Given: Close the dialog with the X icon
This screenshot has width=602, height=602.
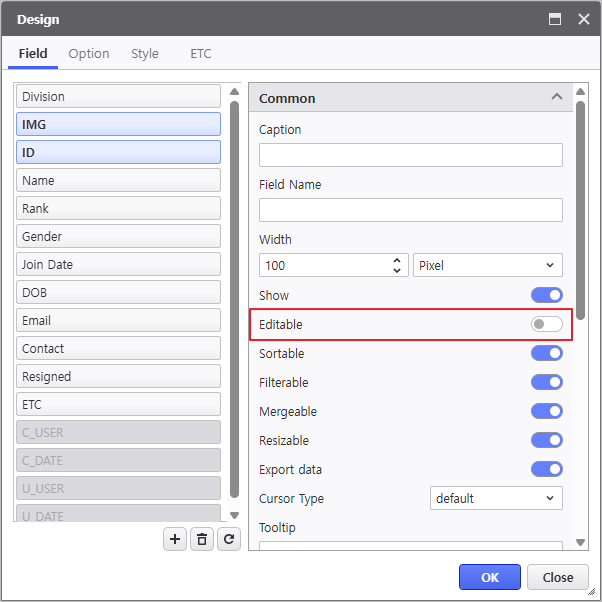Looking at the screenshot, I should coord(582,19).
